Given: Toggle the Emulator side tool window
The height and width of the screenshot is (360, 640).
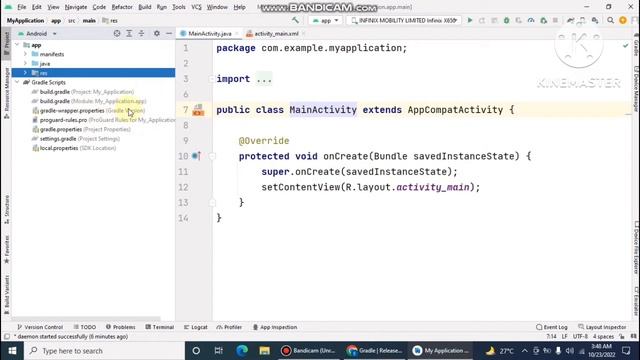Looking at the screenshot, I should 636,301.
